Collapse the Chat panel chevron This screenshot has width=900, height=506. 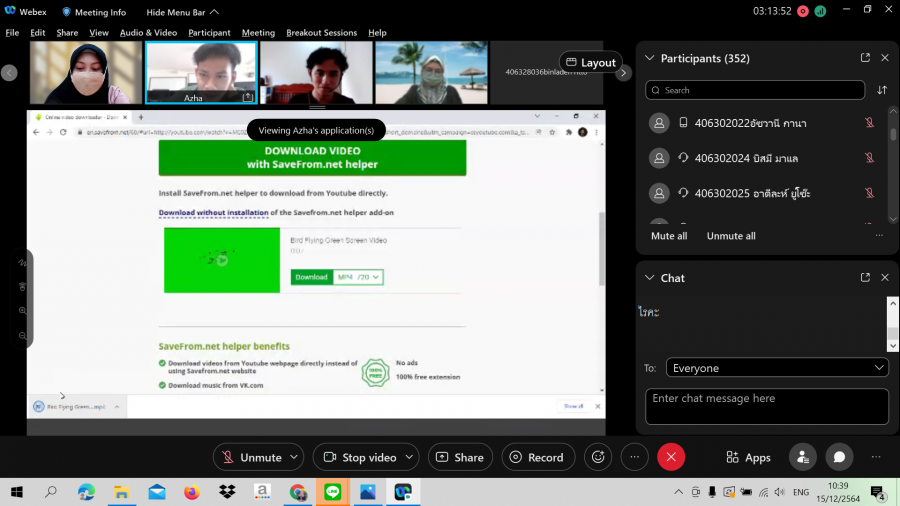[649, 277]
